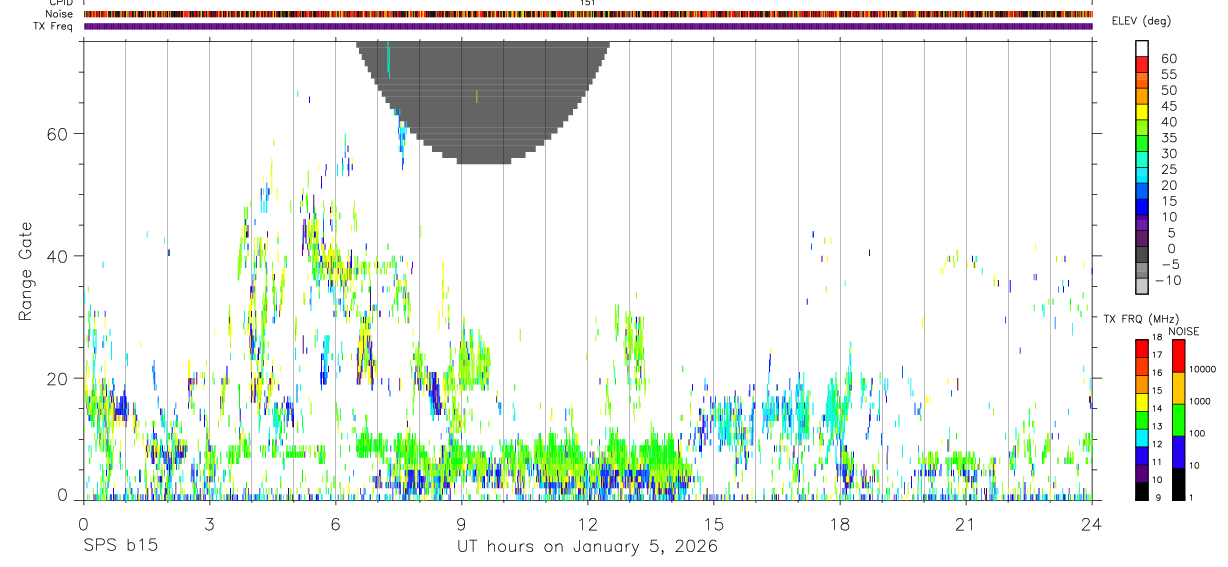Click the purple TX Freq strip above plot

click(588, 26)
